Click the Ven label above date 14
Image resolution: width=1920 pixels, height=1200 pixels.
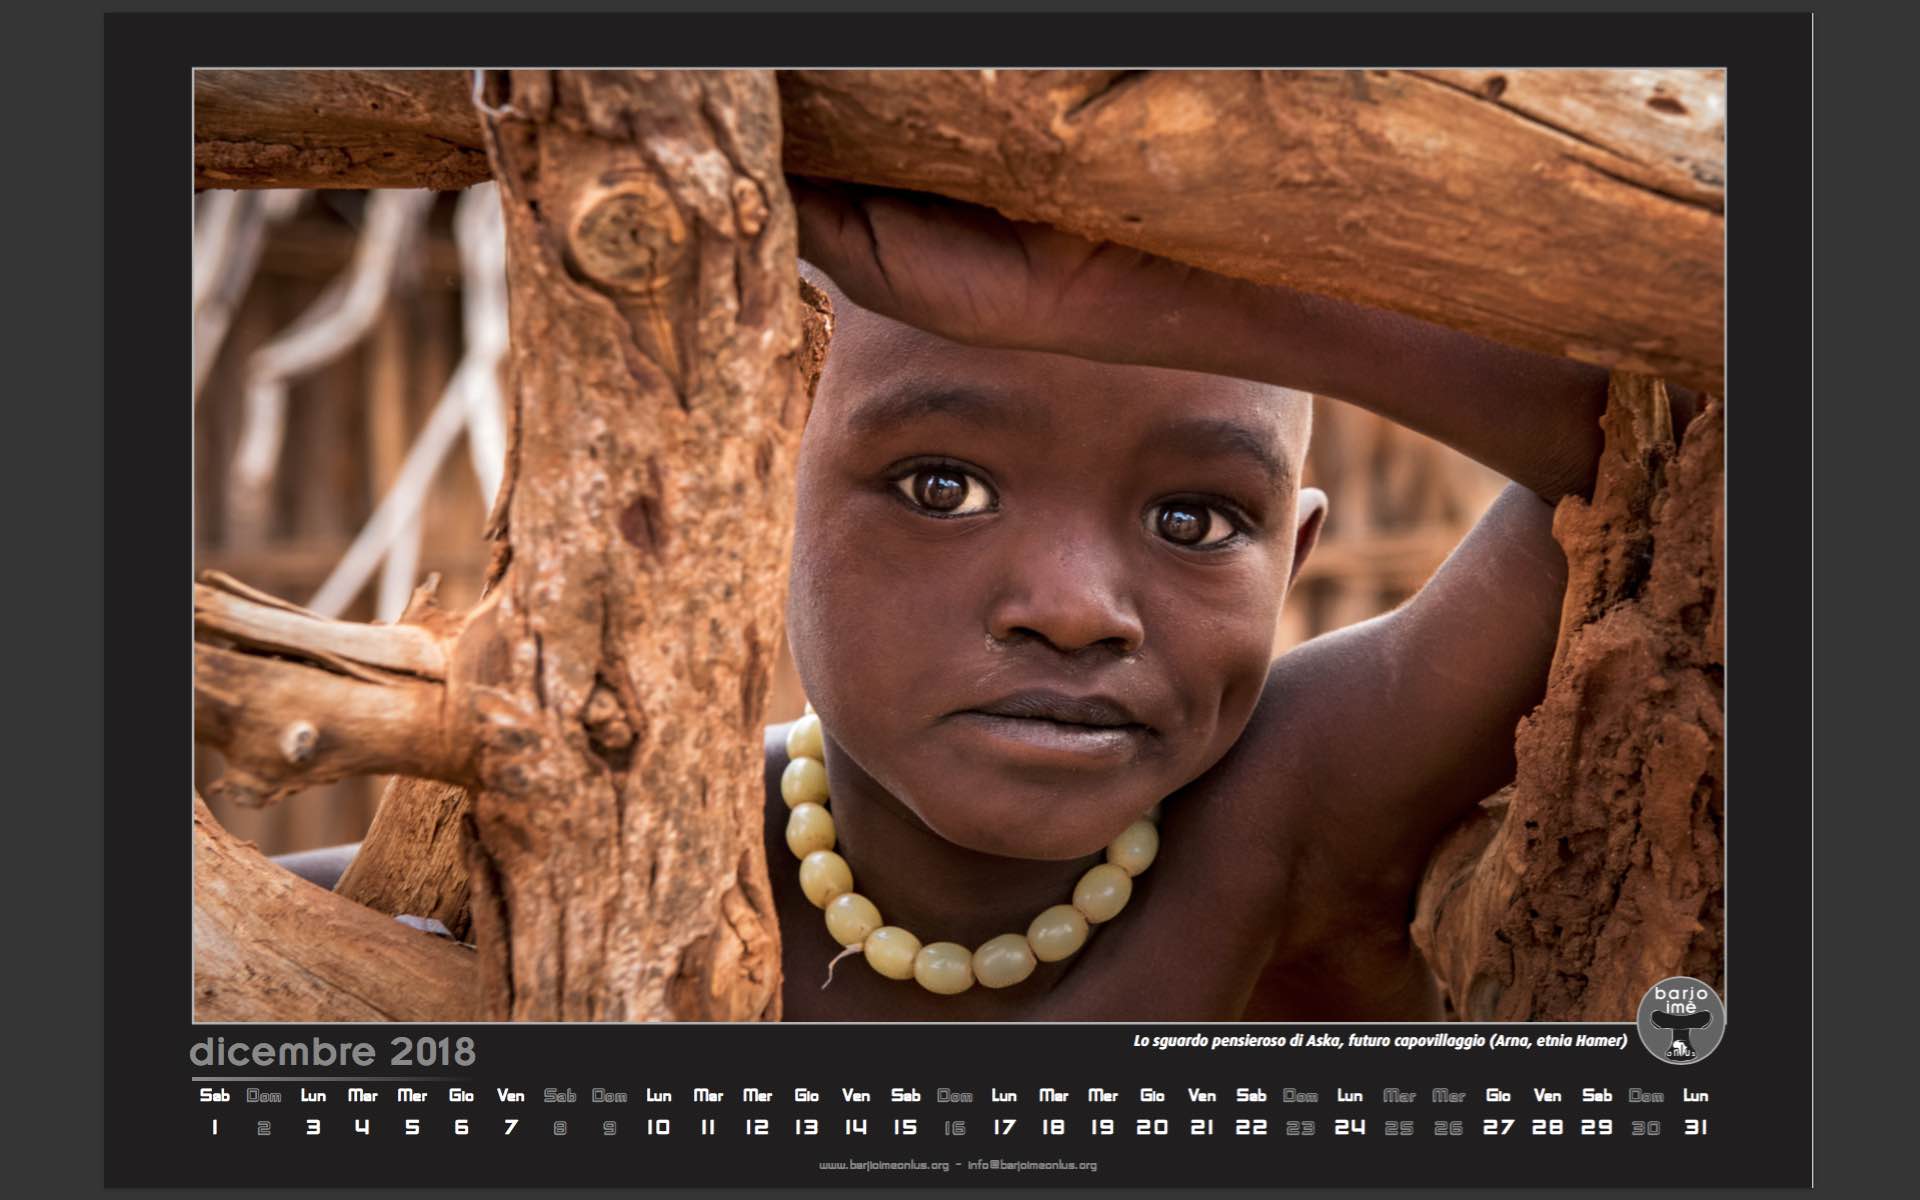(x=856, y=1096)
